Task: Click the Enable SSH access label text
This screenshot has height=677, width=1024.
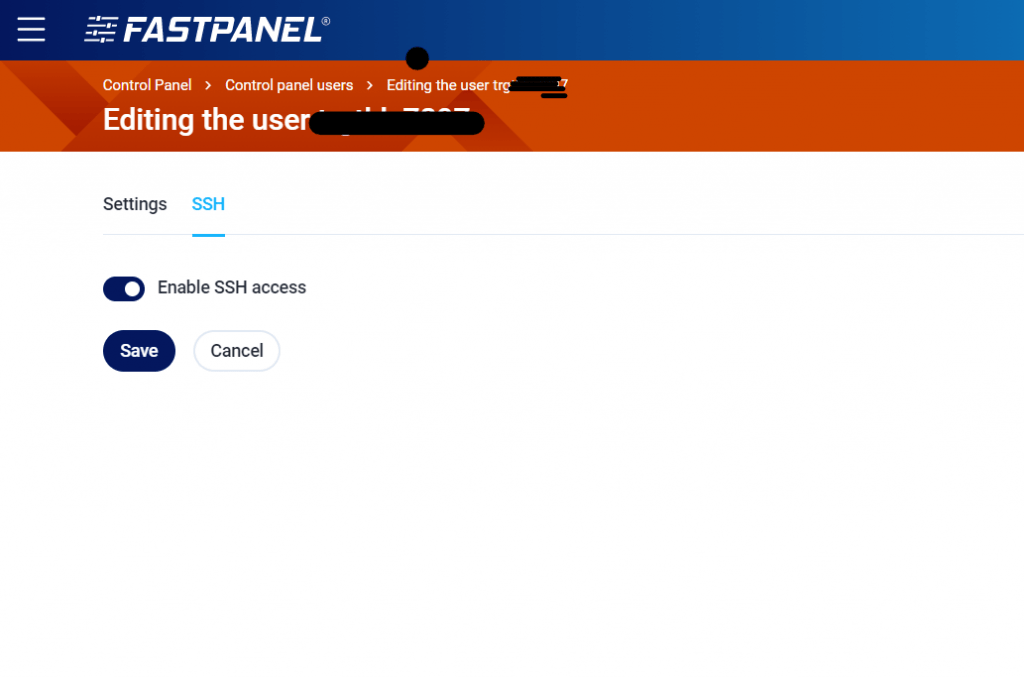Action: (232, 288)
